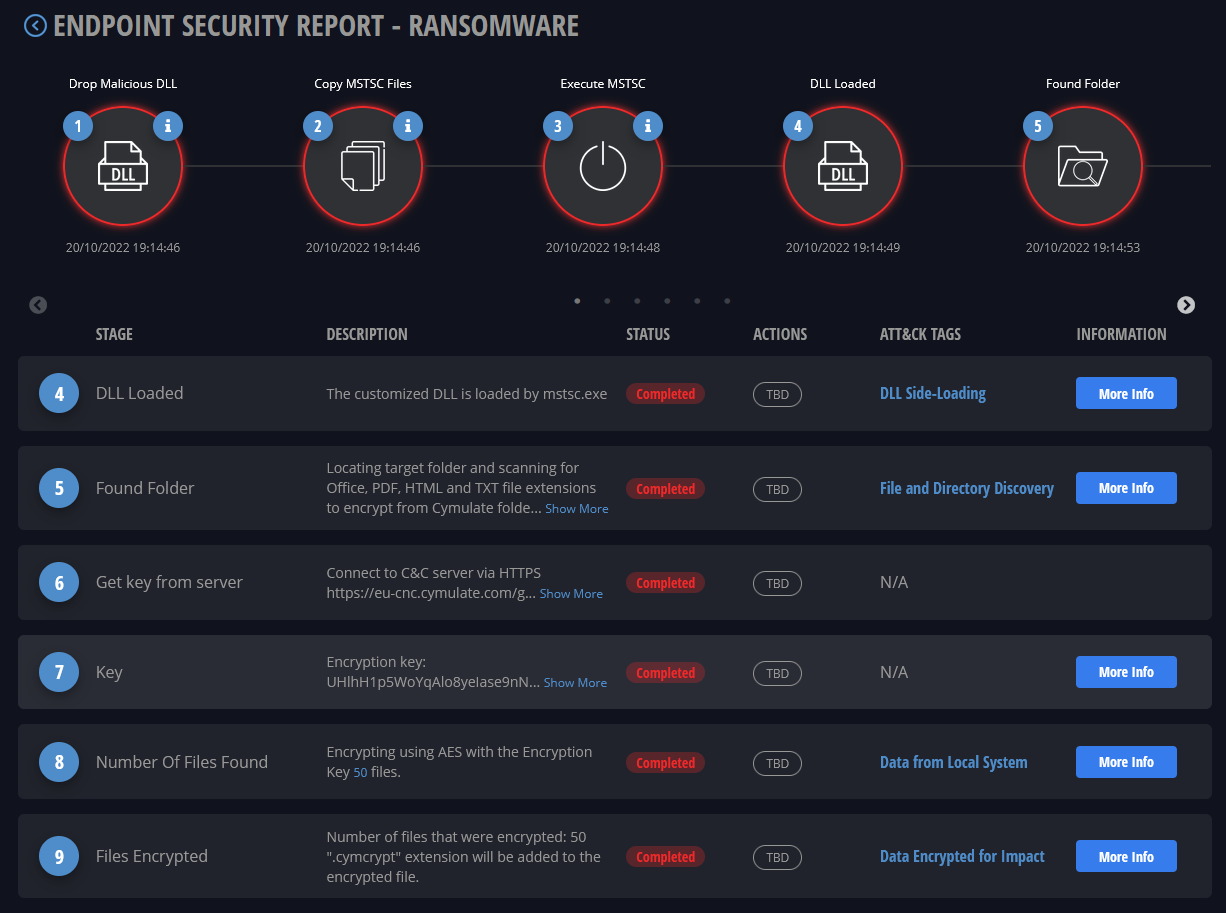Viewport: 1226px width, 913px height.
Task: Click More Info for DLL Loaded
Action: 1126,393
